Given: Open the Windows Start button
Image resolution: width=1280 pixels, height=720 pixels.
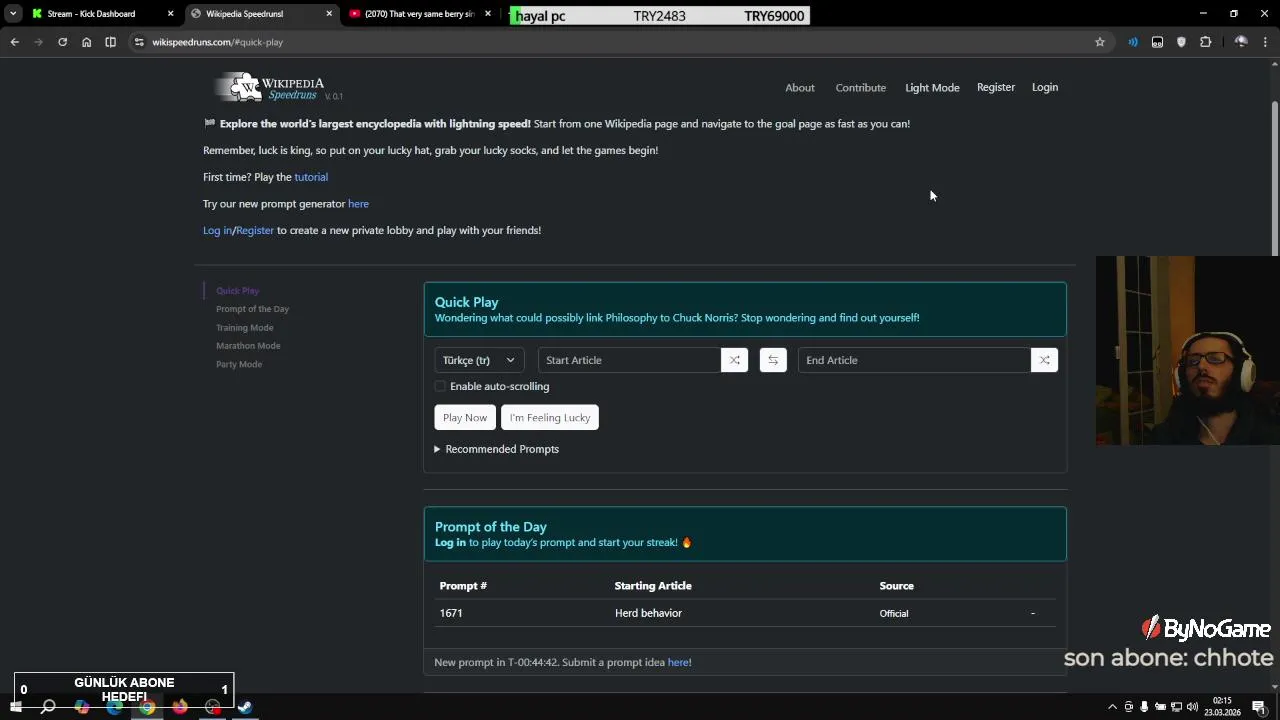Looking at the screenshot, I should tap(15, 707).
